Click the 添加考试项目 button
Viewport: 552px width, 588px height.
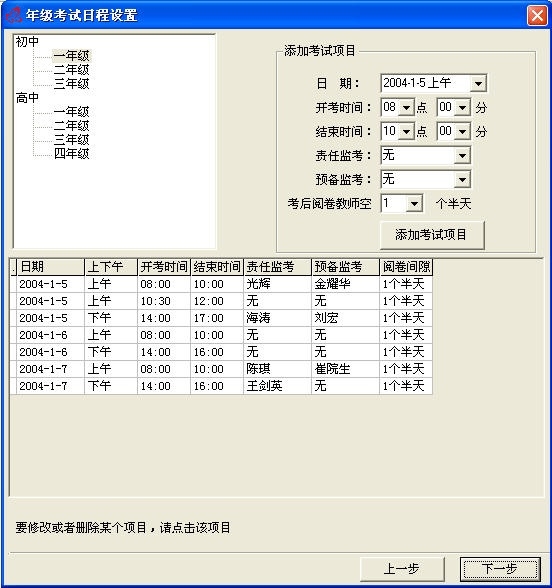[x=432, y=235]
